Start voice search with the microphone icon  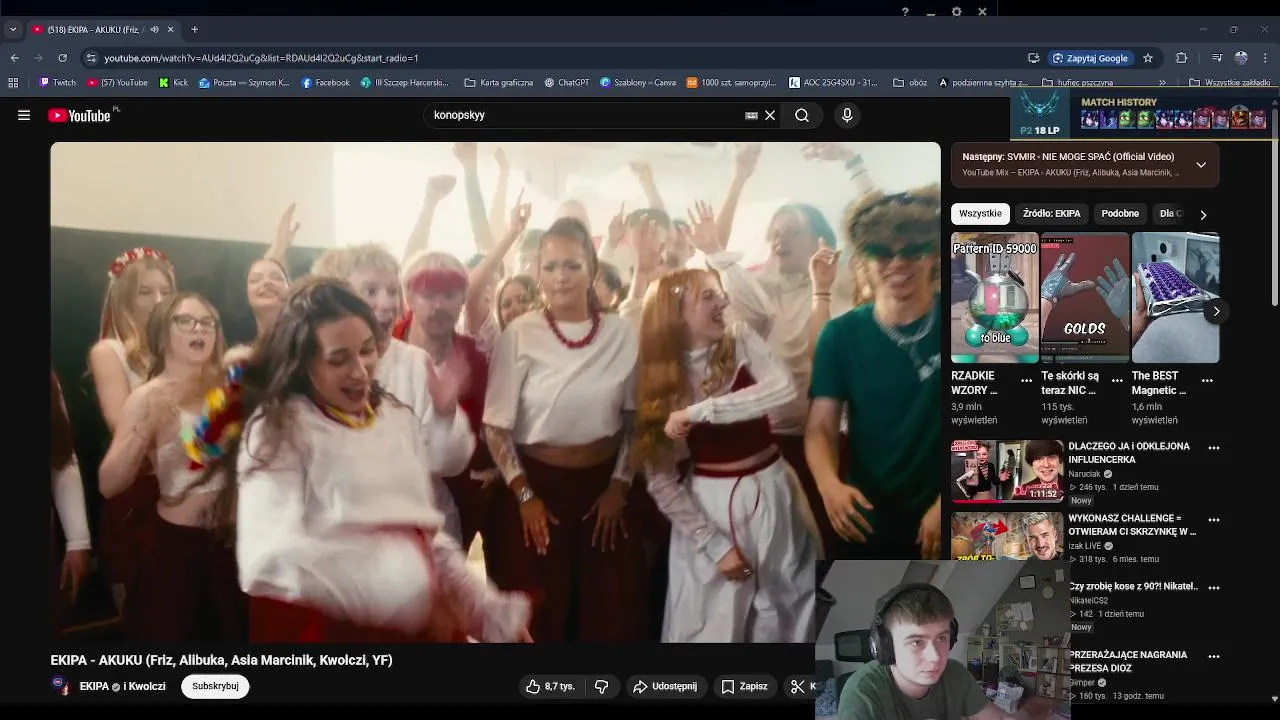point(847,115)
